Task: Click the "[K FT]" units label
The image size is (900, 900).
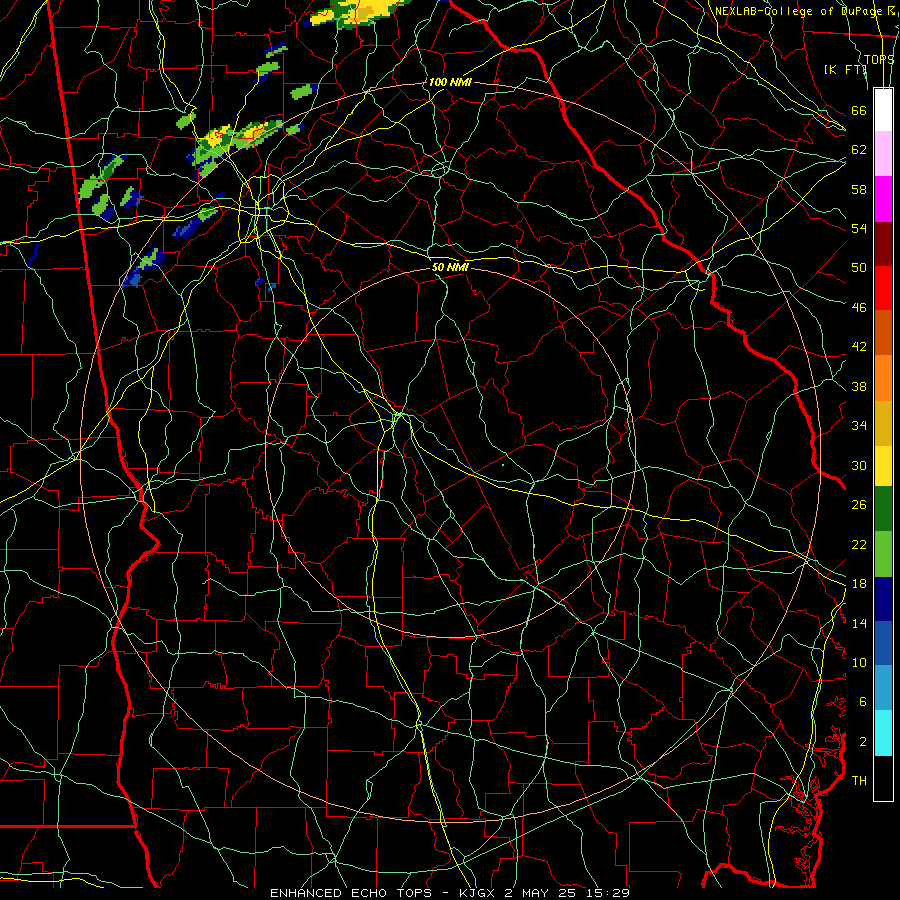Action: tap(845, 69)
